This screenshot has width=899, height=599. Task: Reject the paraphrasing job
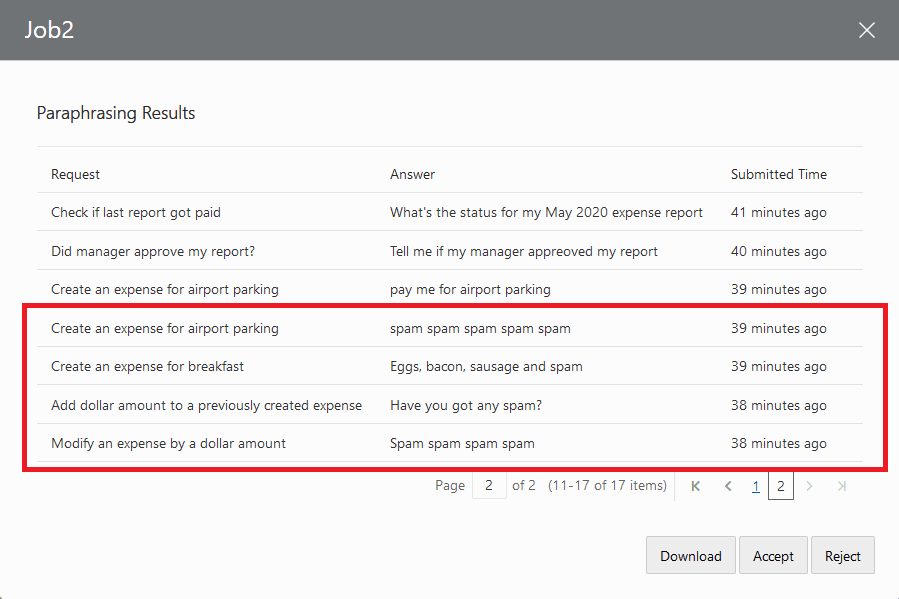843,555
